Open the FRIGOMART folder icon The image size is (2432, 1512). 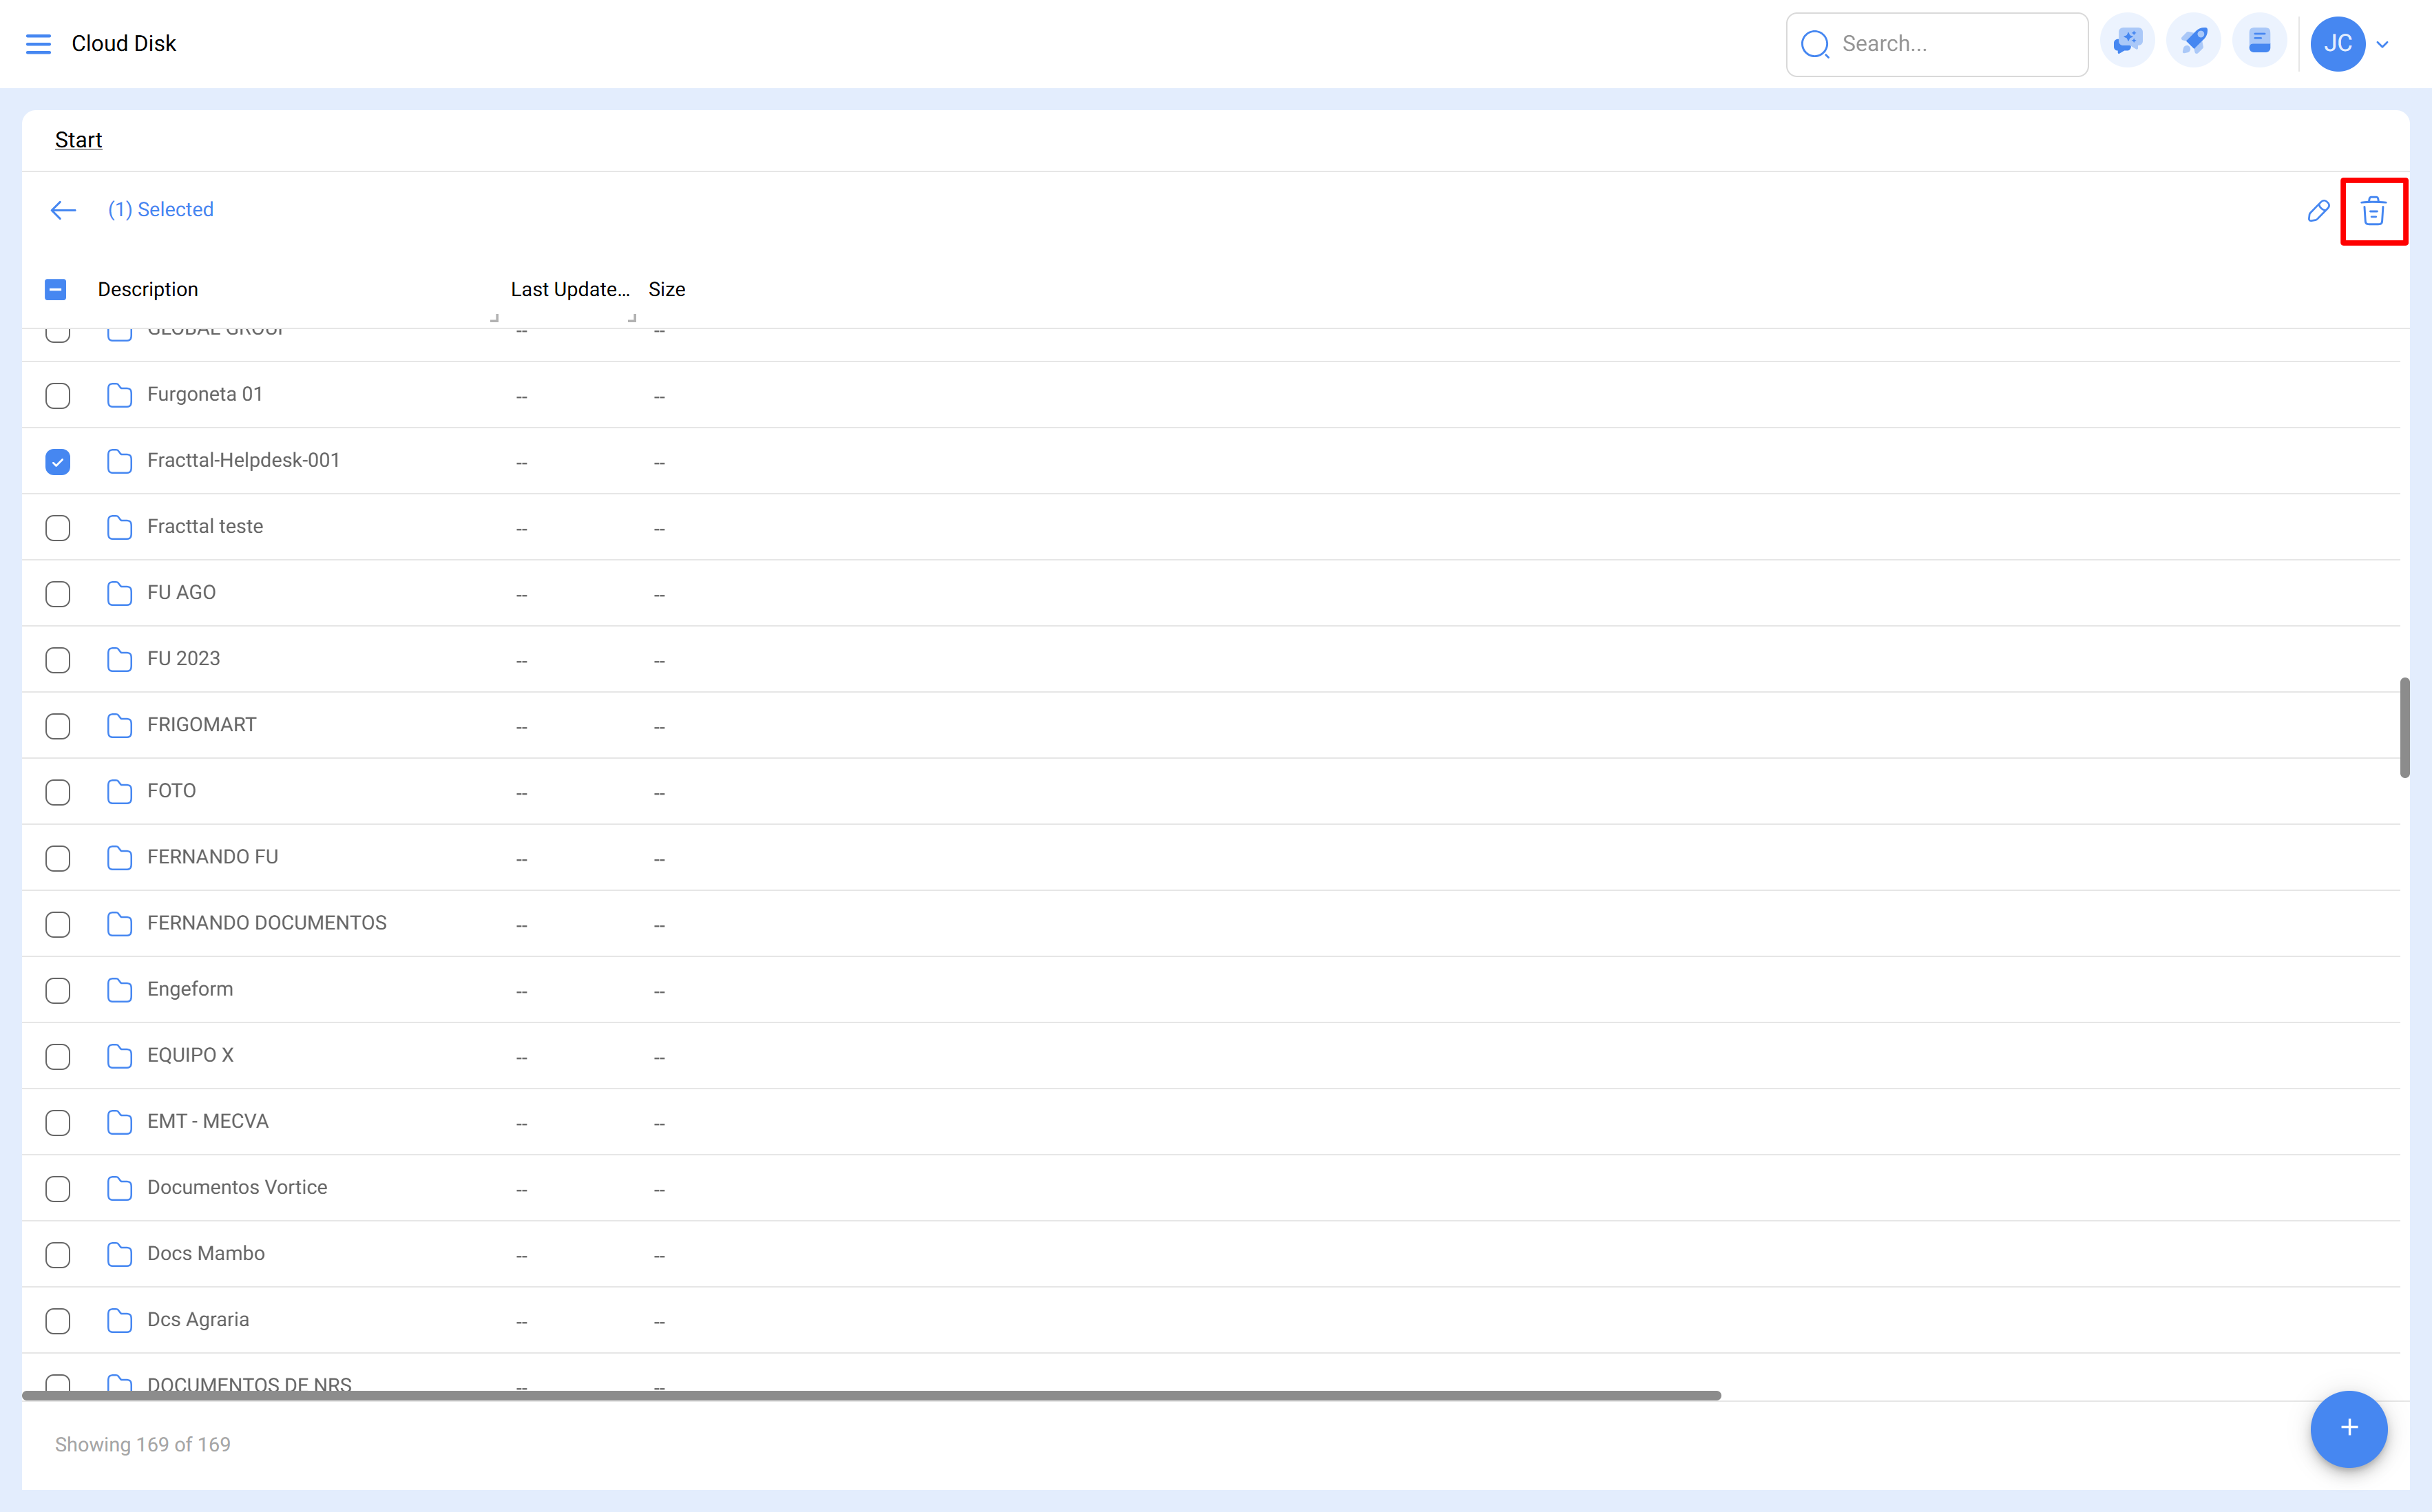click(x=119, y=725)
